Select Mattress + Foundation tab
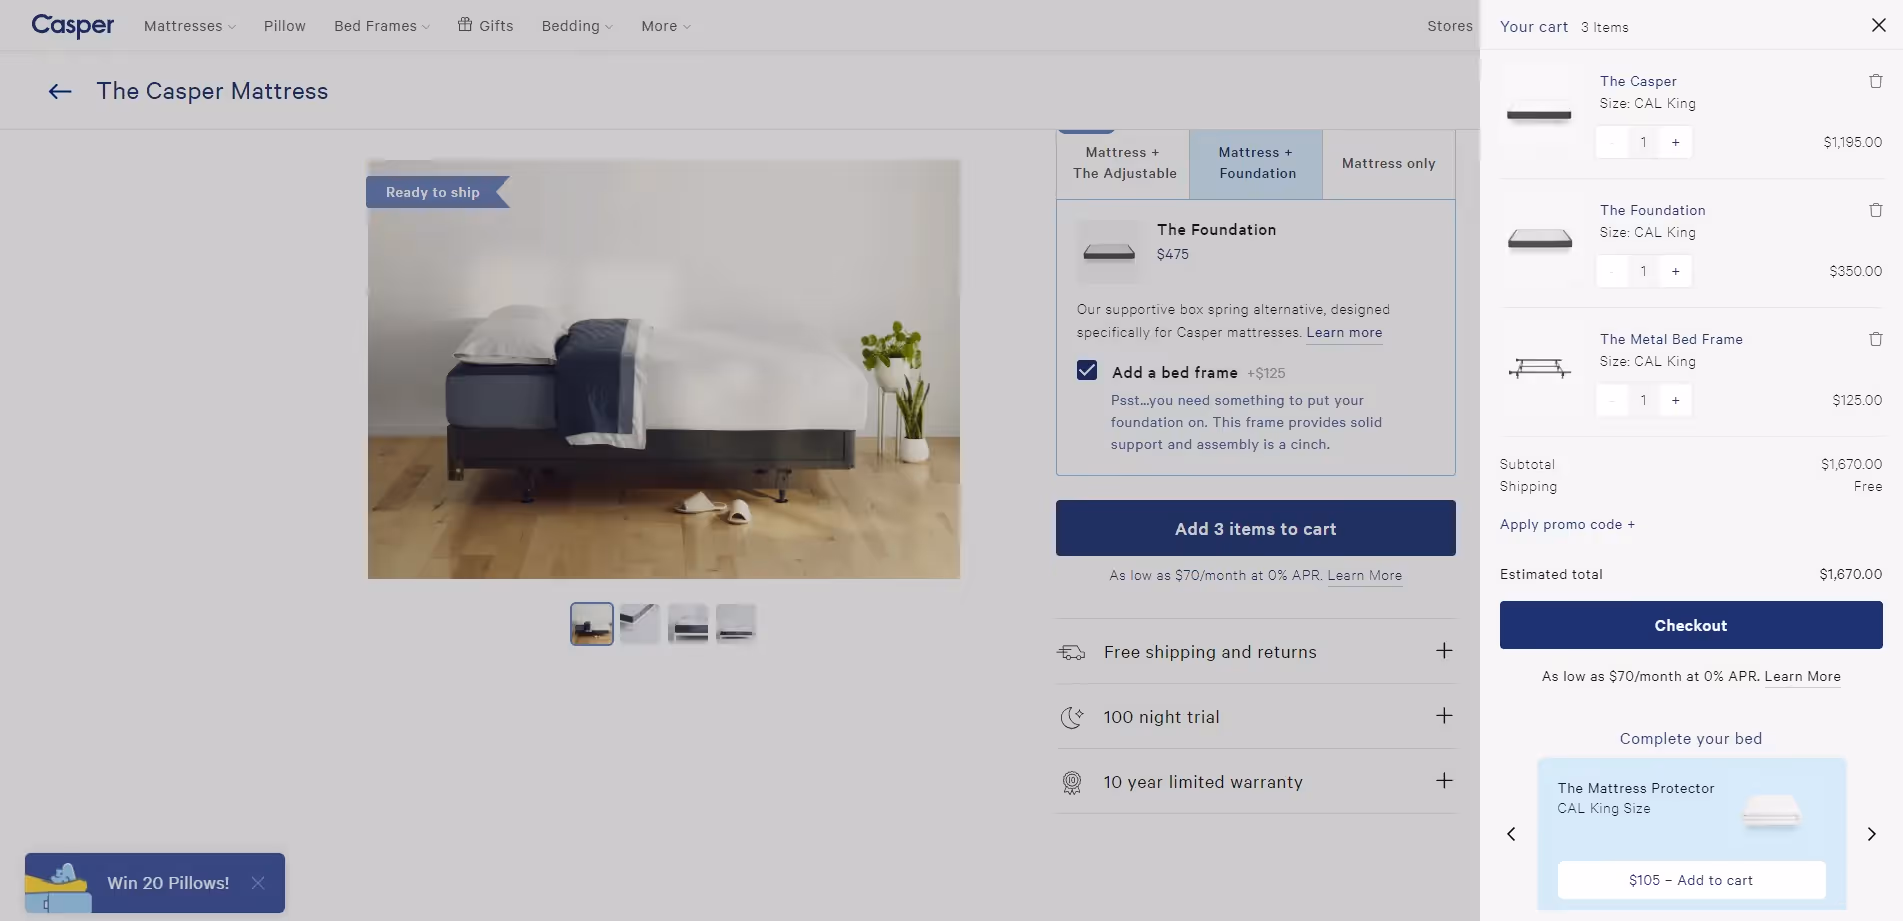The height and width of the screenshot is (921, 1903). pos(1257,163)
